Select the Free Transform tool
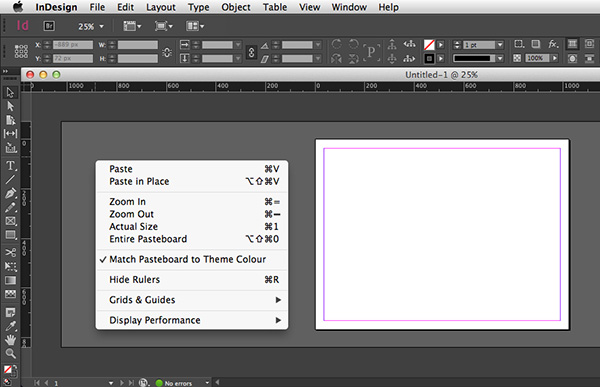 click(10, 266)
